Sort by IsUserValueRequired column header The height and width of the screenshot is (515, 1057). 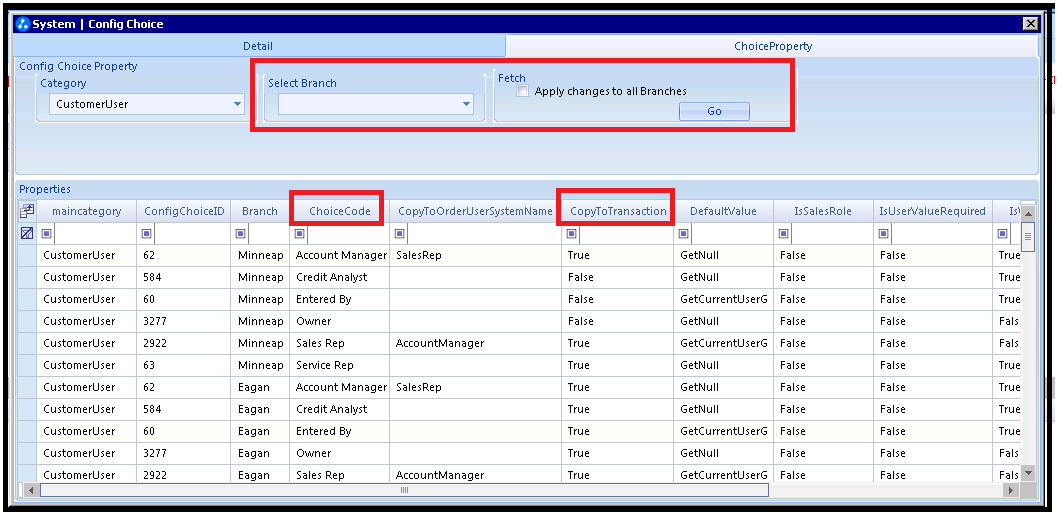coord(932,211)
